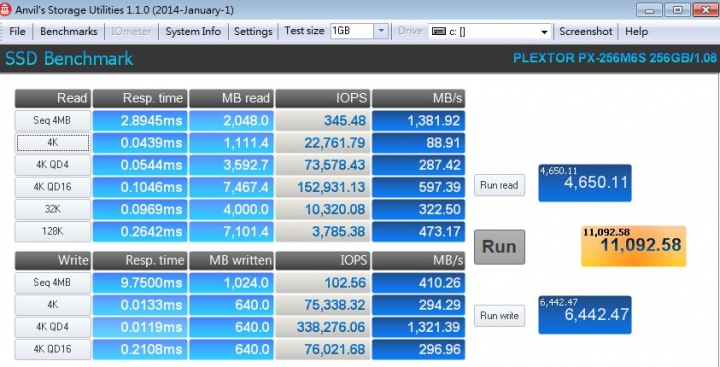Open the Help menu
This screenshot has height=367, width=720.
636,31
